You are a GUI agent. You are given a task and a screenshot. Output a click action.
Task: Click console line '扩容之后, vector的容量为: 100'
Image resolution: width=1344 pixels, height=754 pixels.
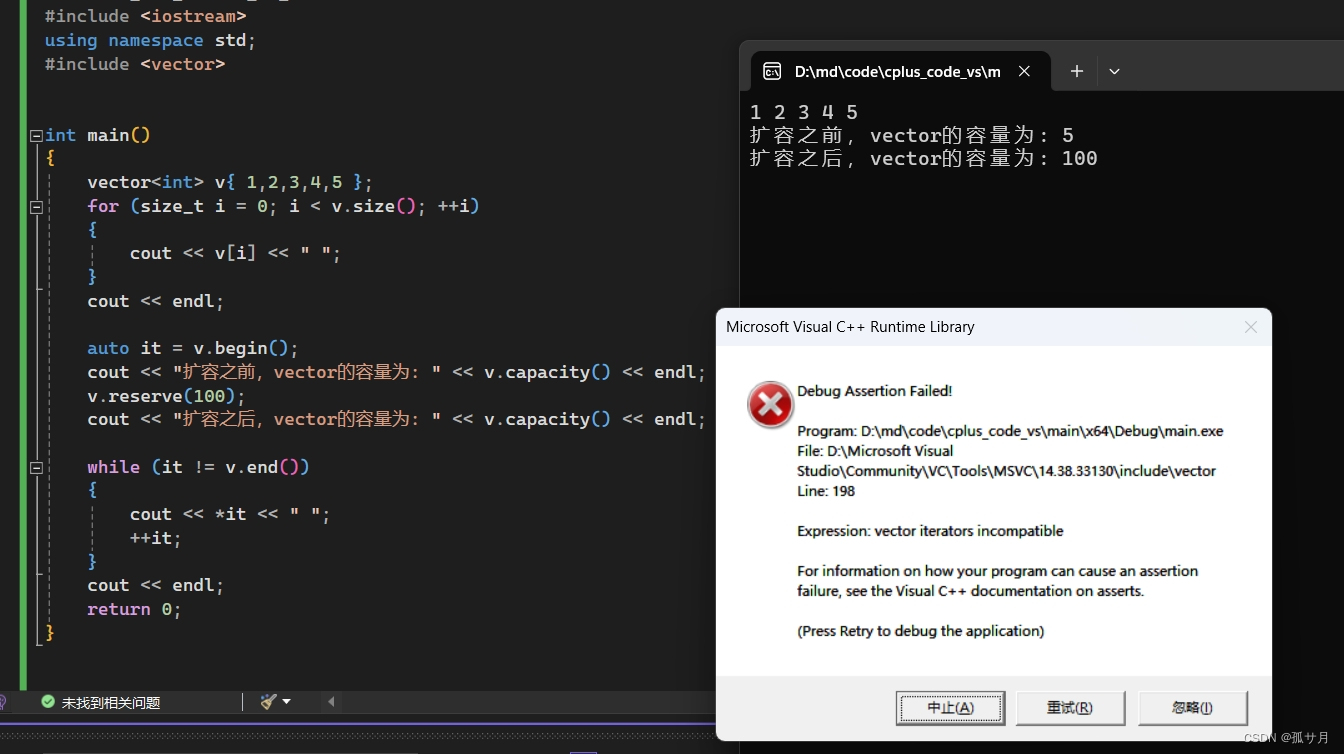tap(923, 158)
